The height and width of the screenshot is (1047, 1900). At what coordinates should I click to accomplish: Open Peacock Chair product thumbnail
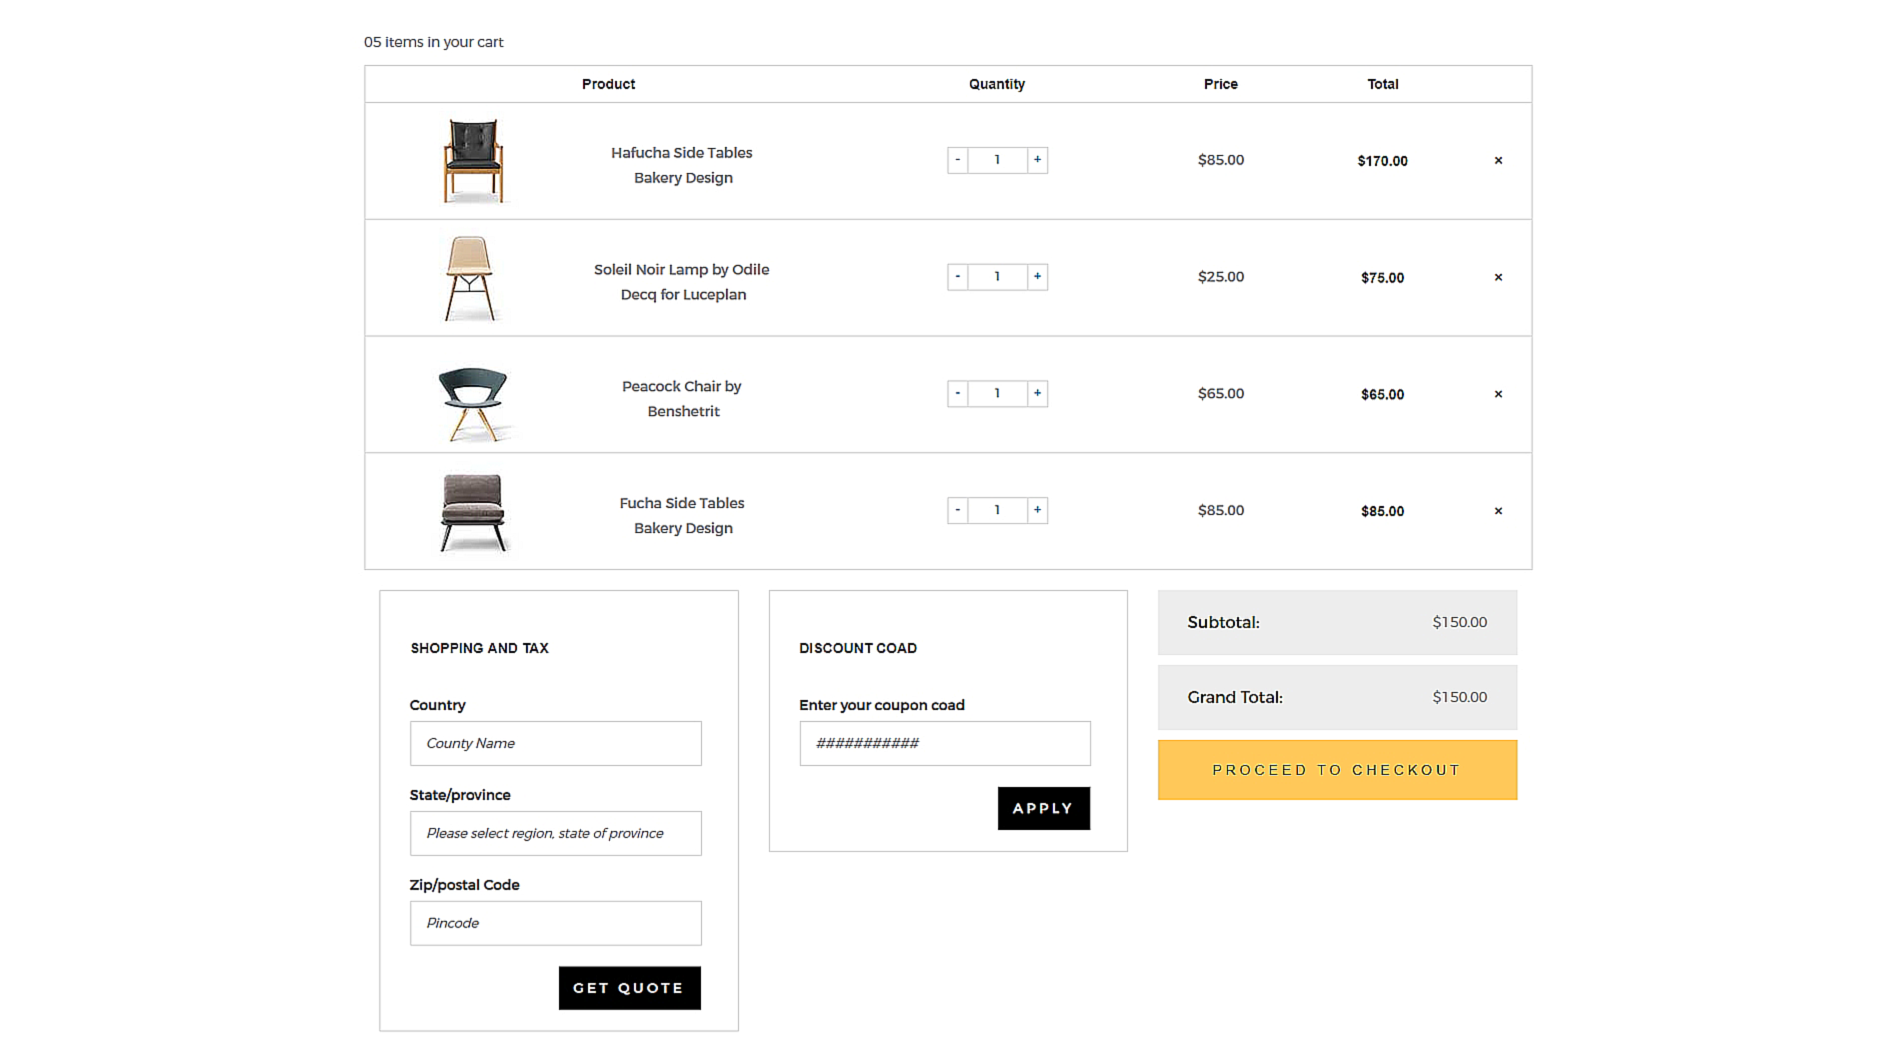(474, 403)
